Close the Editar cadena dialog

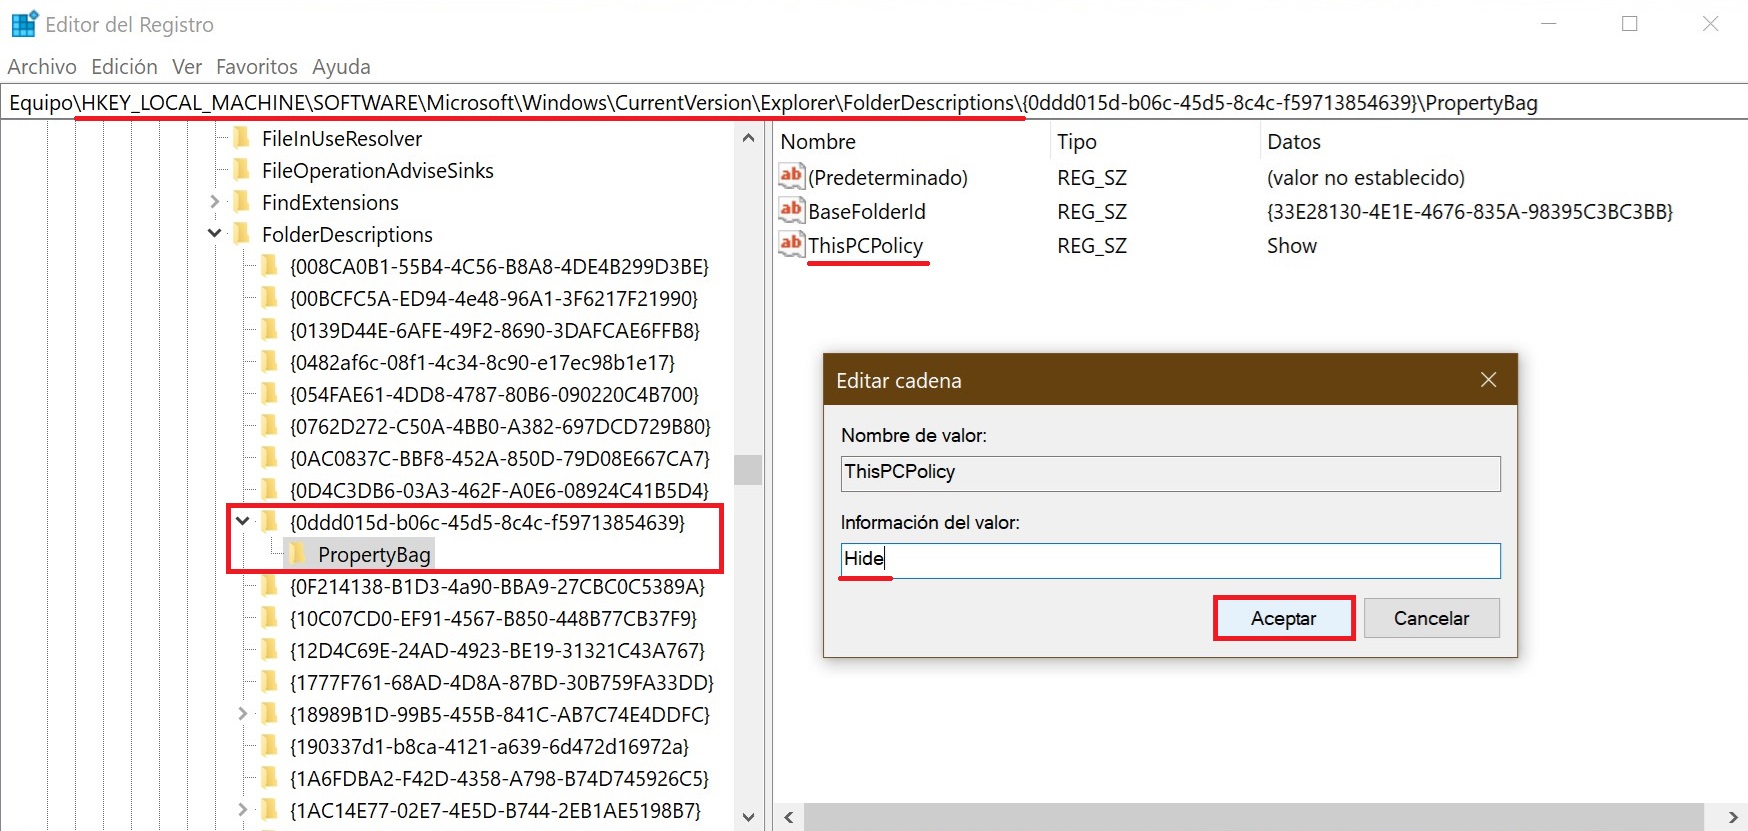click(1488, 380)
